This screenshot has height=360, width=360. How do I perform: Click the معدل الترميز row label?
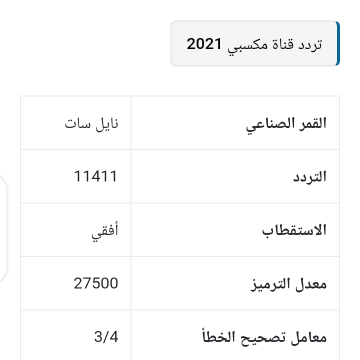[289, 284]
